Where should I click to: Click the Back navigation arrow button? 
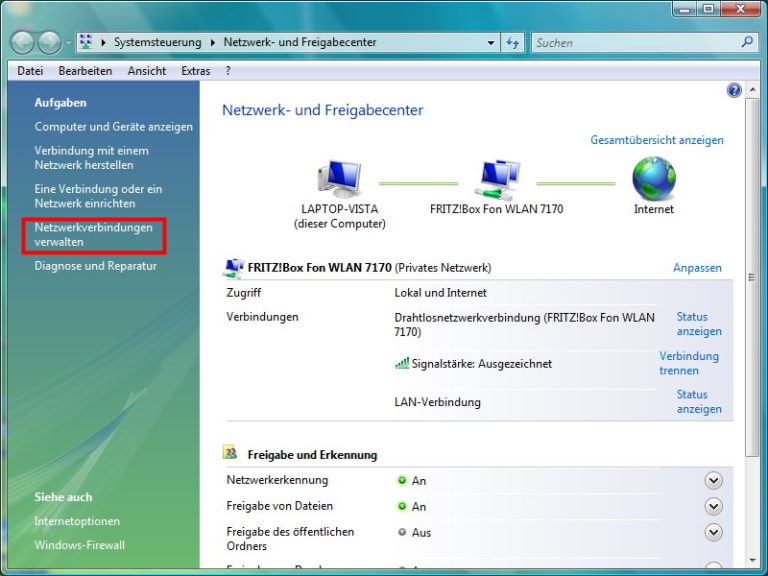point(22,43)
